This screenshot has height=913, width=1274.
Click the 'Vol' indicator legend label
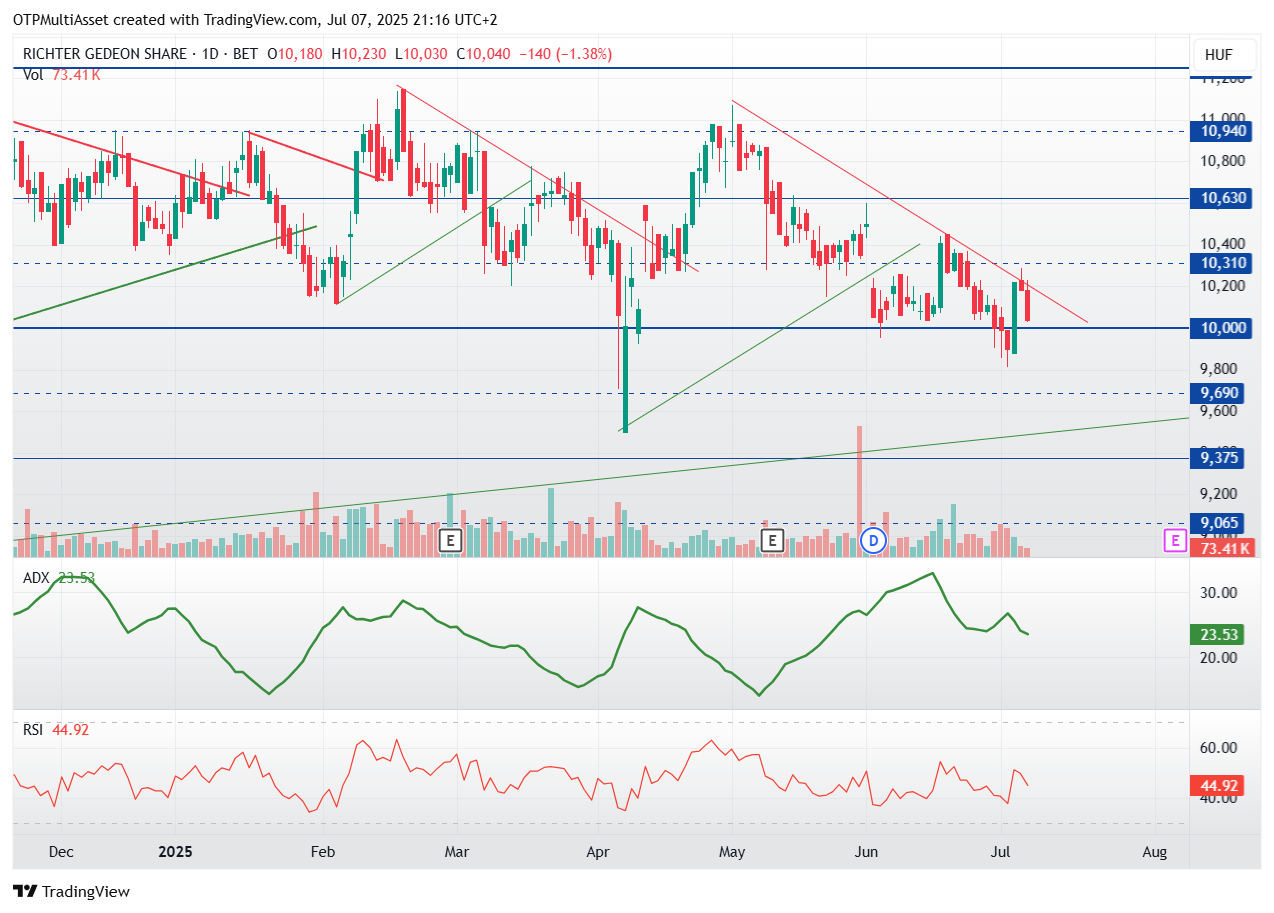click(34, 74)
